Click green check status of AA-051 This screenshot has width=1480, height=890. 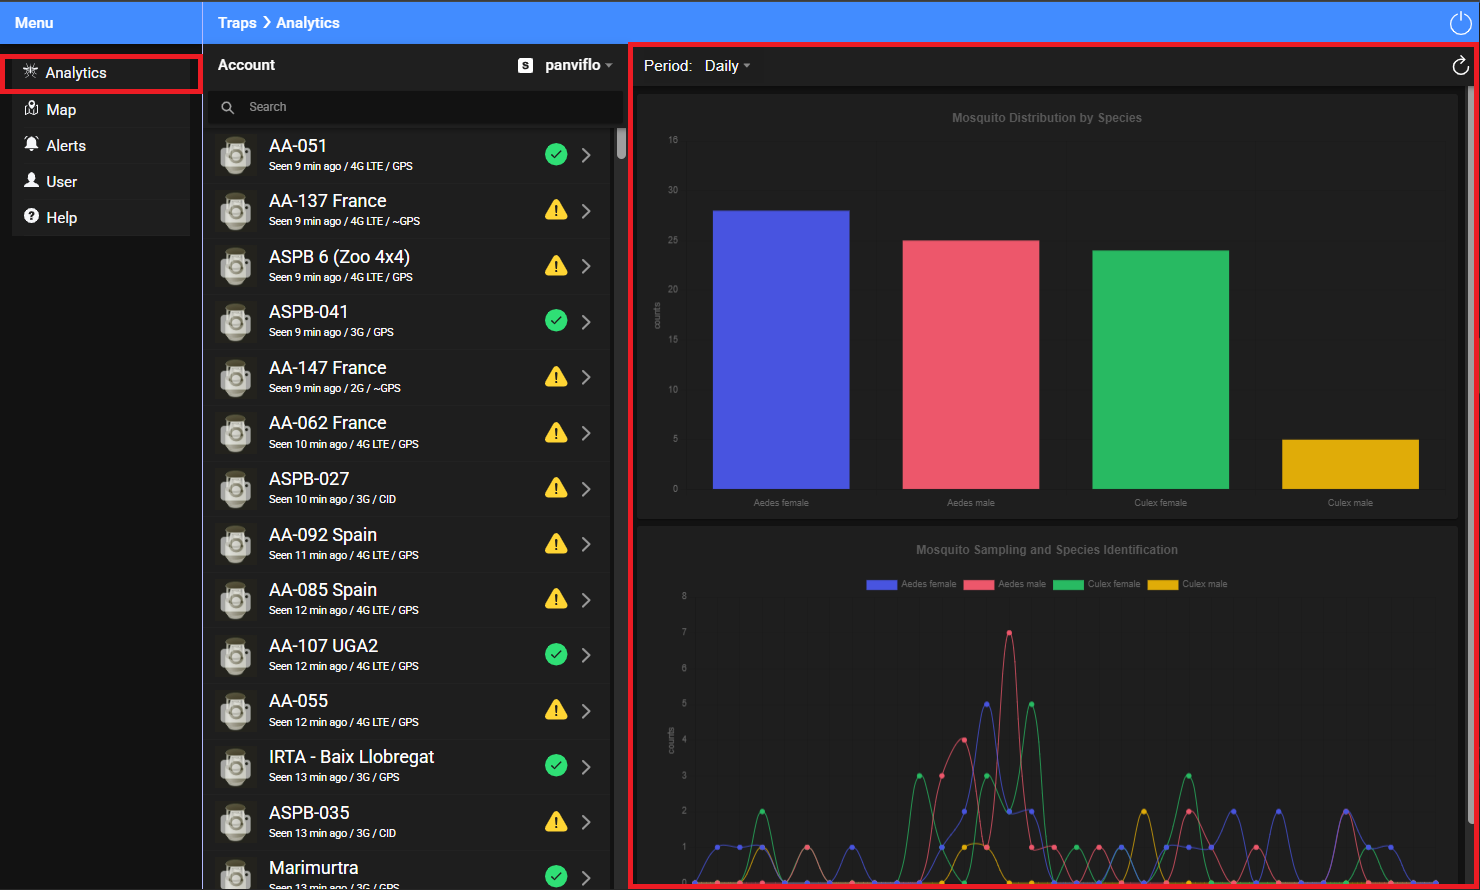[x=556, y=154]
